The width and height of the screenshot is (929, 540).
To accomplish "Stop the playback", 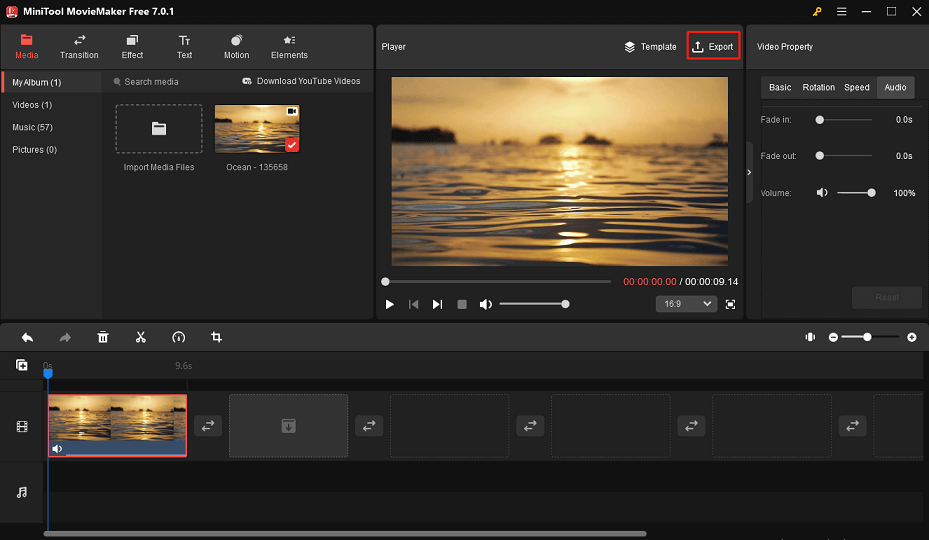I will [x=462, y=304].
